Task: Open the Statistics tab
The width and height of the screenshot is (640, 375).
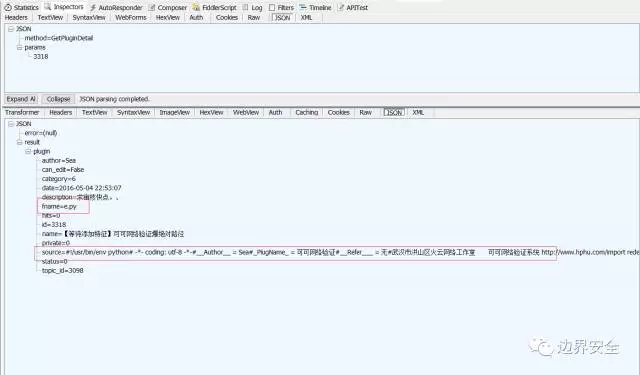Action: pos(21,8)
